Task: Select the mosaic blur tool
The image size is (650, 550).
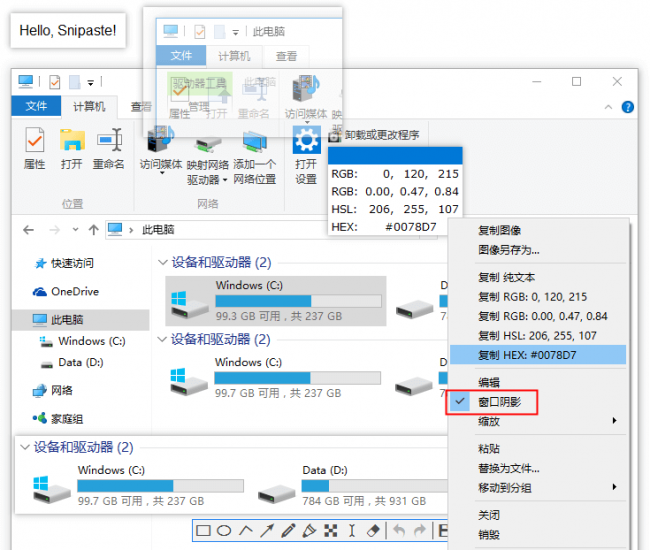Action: pos(330,531)
